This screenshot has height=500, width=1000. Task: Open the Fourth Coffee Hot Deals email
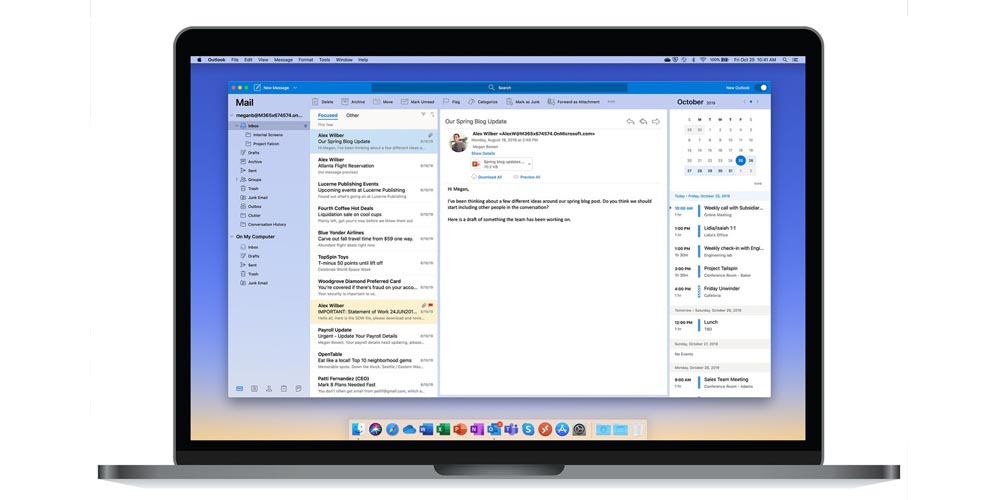(x=374, y=214)
